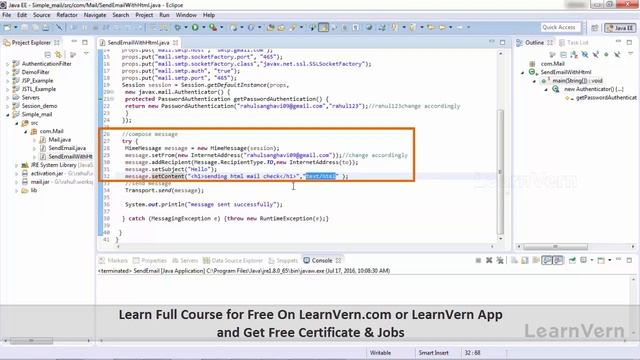Open the Navigate menu
This screenshot has height=360, width=640.
[x=95, y=15]
